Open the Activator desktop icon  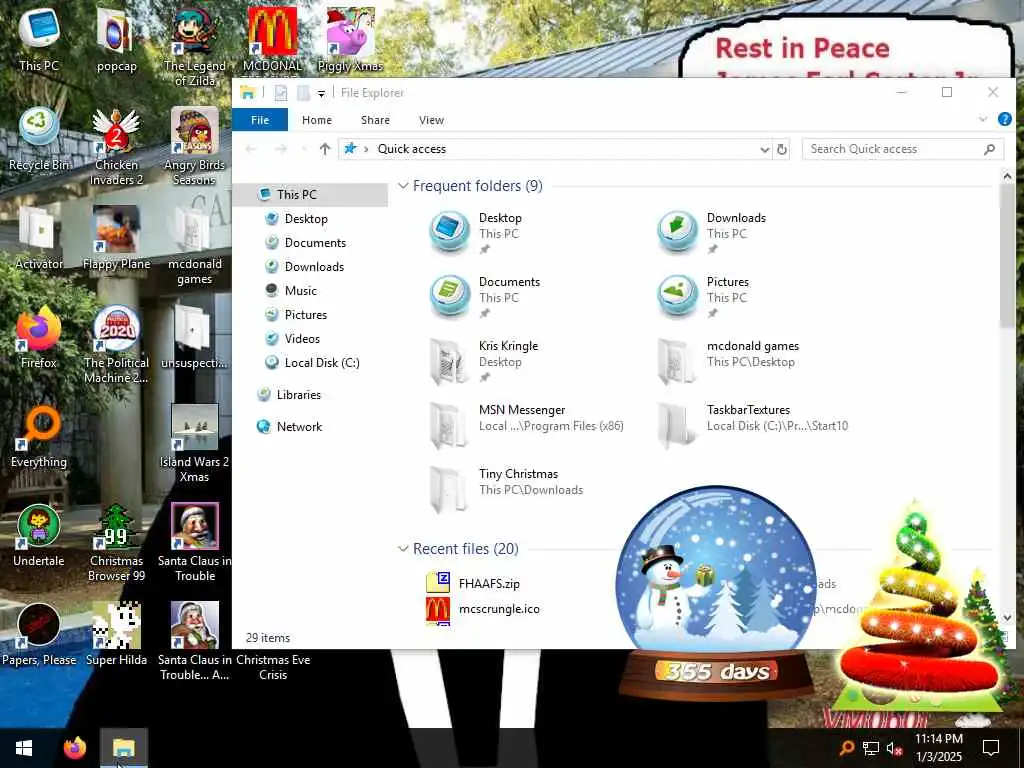coord(39,238)
